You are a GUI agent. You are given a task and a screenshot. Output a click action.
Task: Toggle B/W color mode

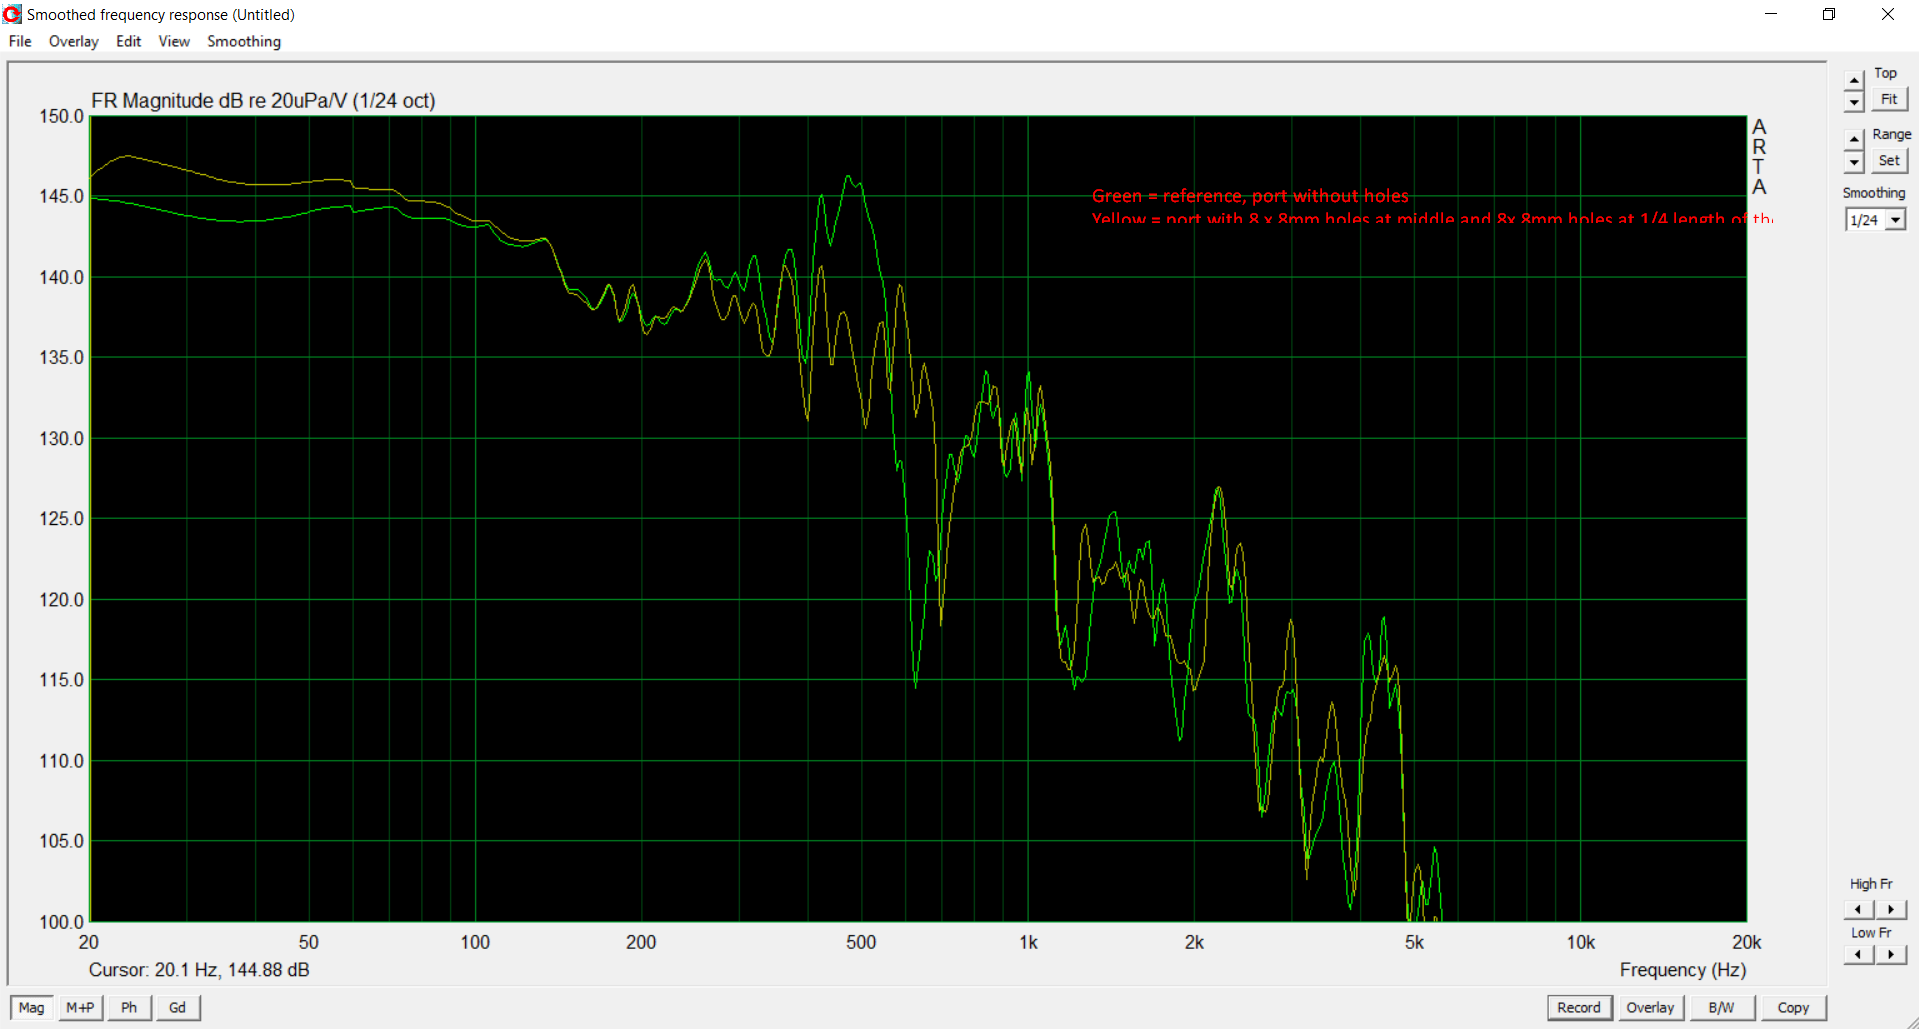click(x=1721, y=1007)
